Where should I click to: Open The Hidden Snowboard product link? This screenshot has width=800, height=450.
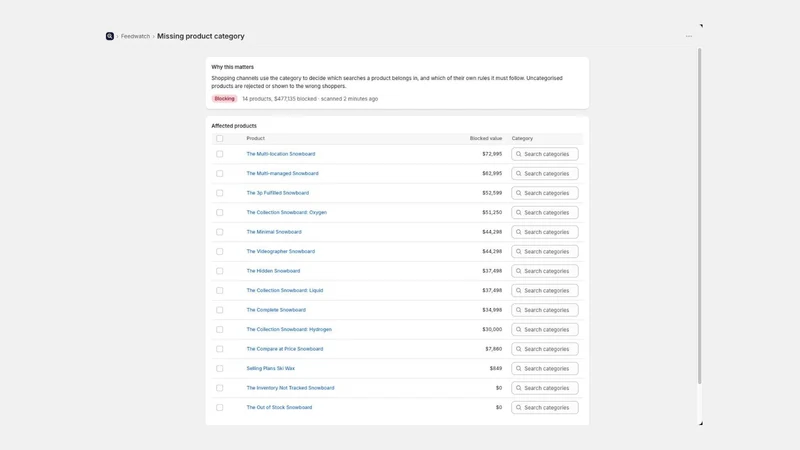click(x=273, y=271)
